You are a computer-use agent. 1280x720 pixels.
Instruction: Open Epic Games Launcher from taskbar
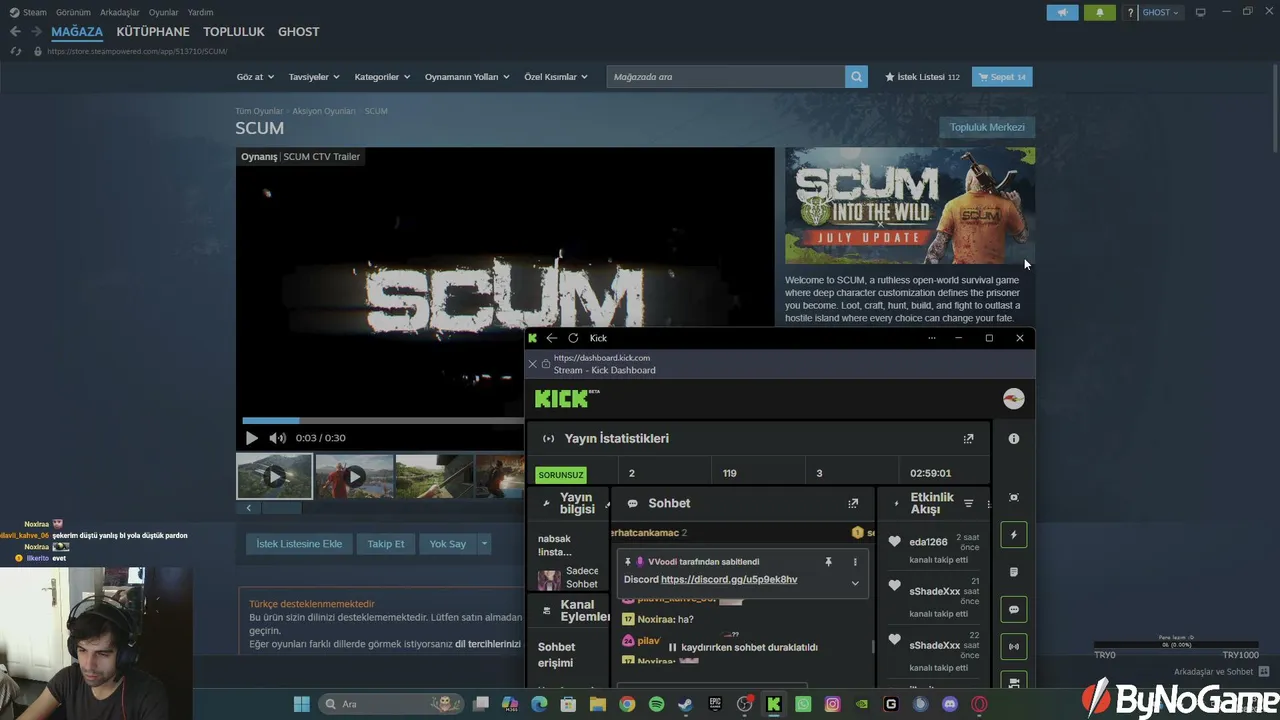tap(715, 704)
